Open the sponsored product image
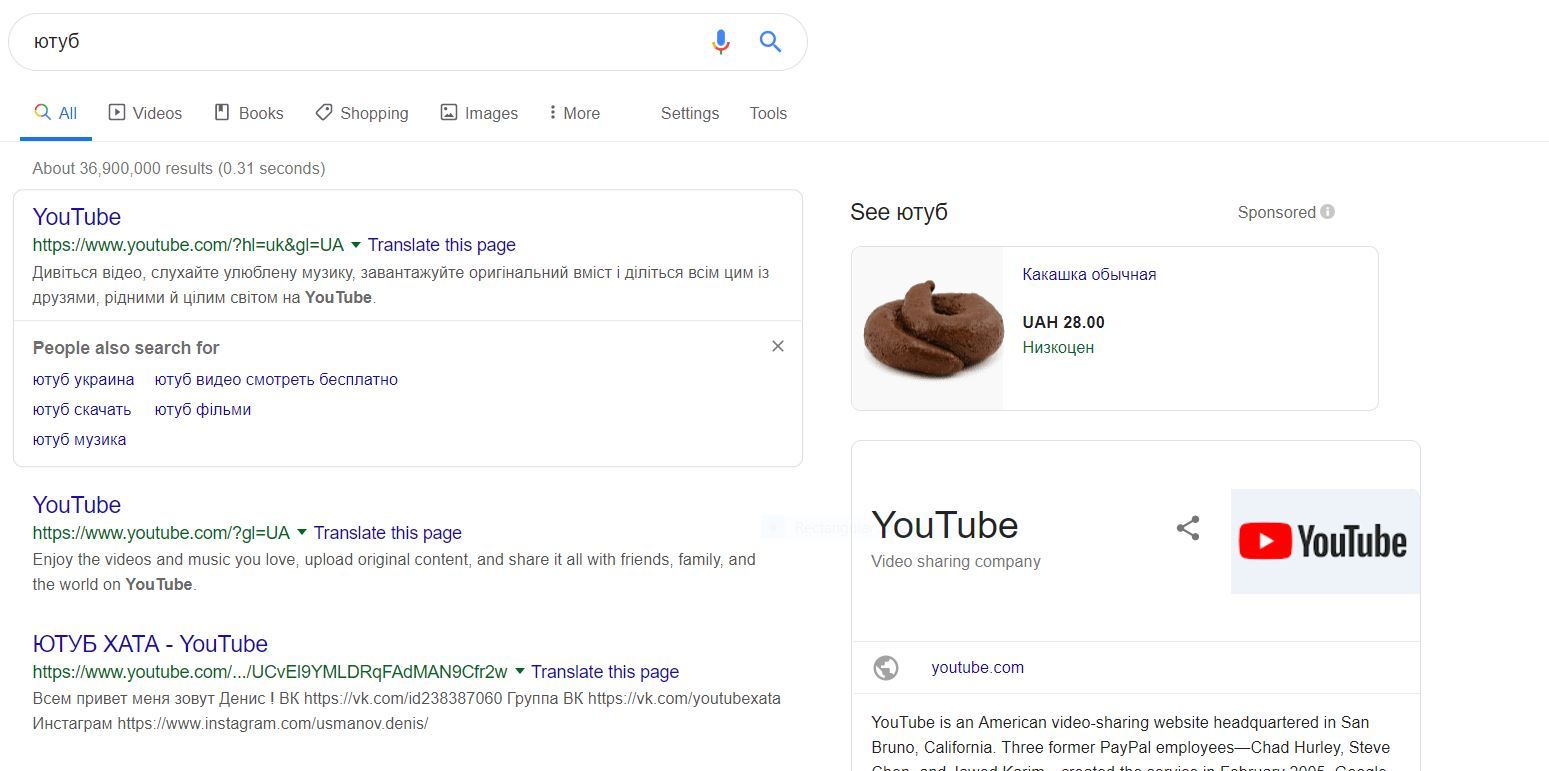 pyautogui.click(x=927, y=328)
